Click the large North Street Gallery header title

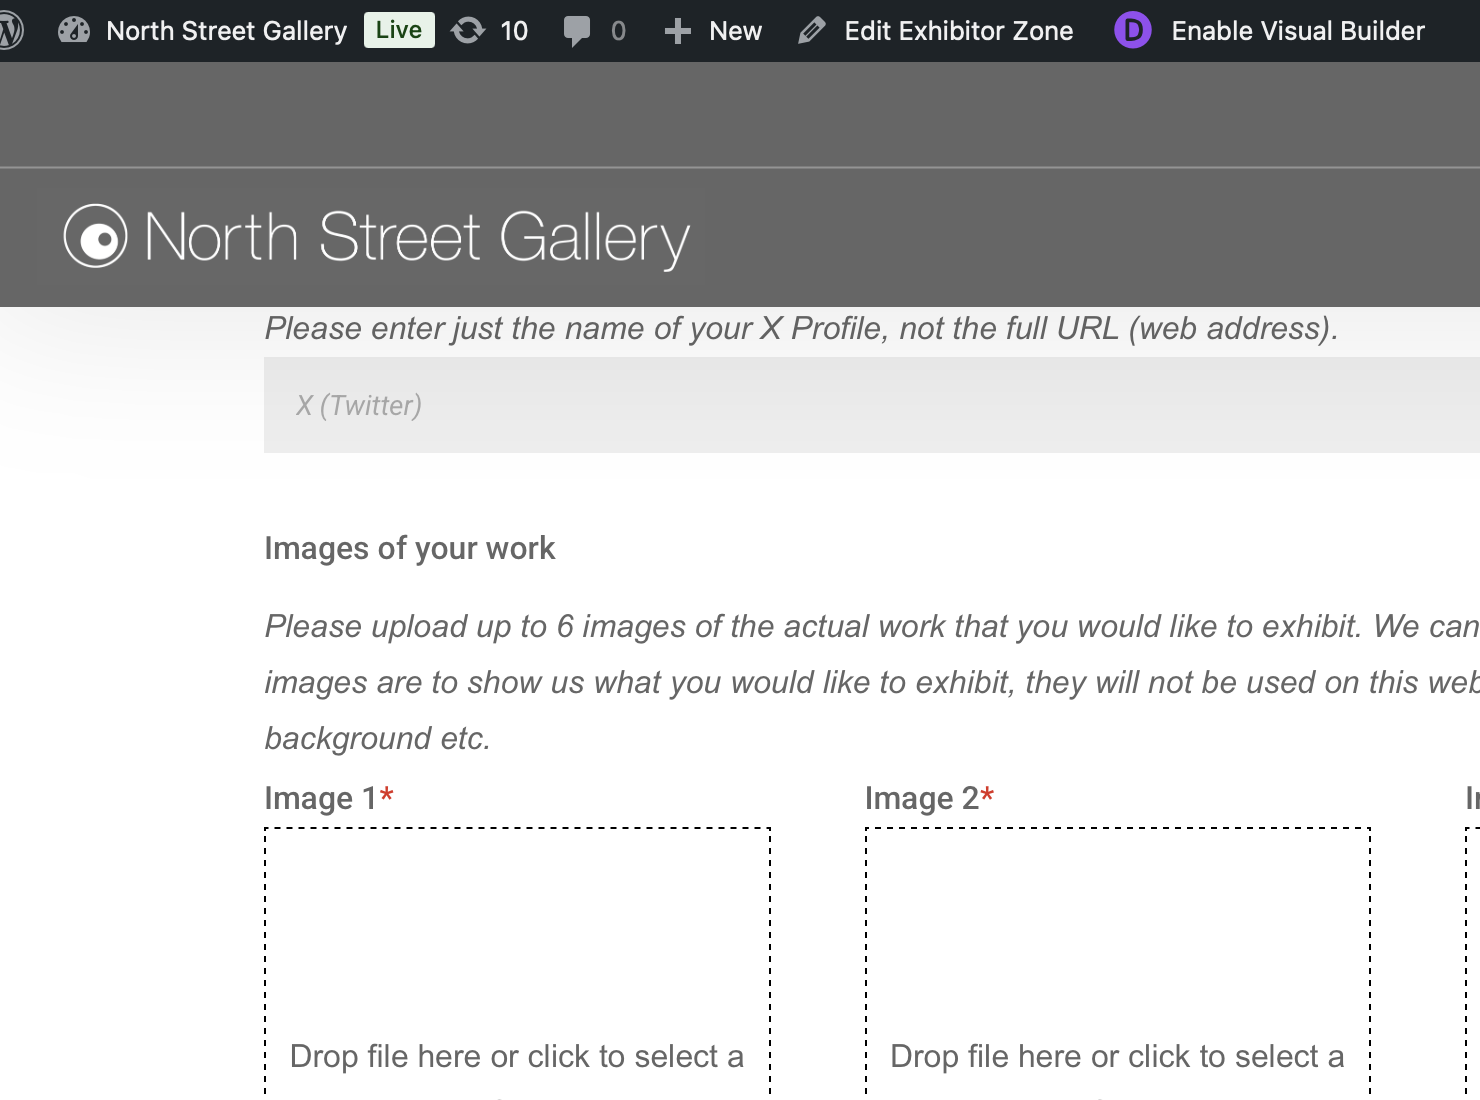[x=417, y=238]
